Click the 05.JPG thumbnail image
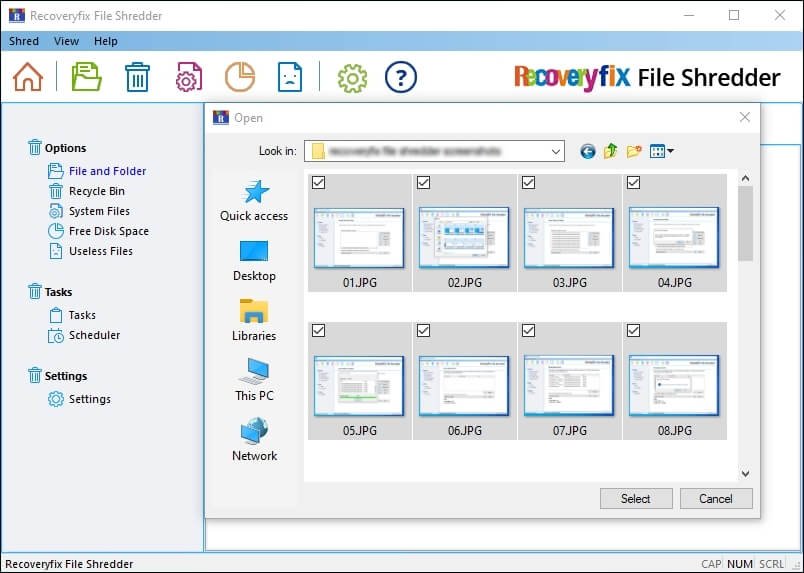This screenshot has height=573, width=804. 359,386
